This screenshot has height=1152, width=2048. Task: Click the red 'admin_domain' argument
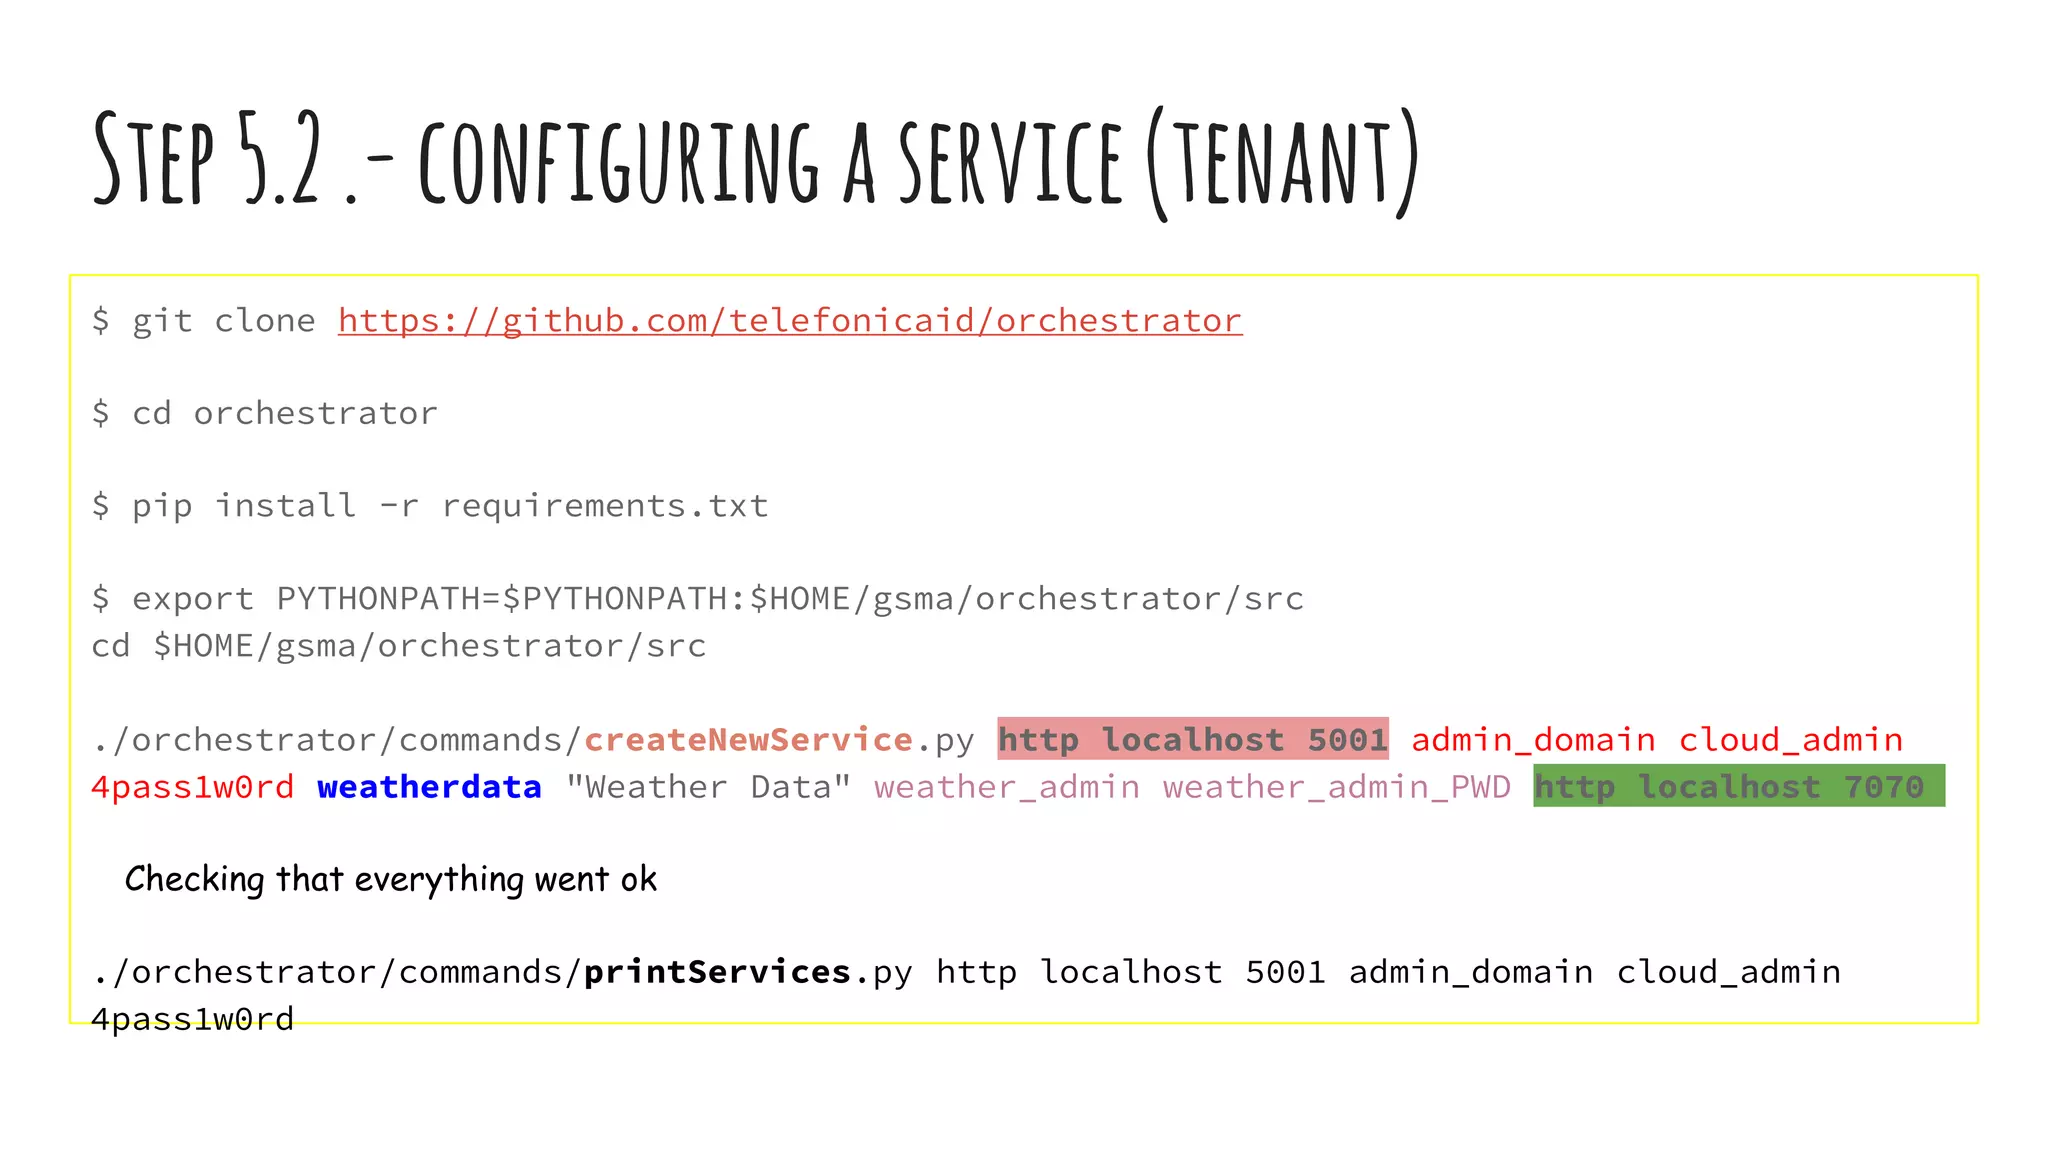click(1533, 741)
